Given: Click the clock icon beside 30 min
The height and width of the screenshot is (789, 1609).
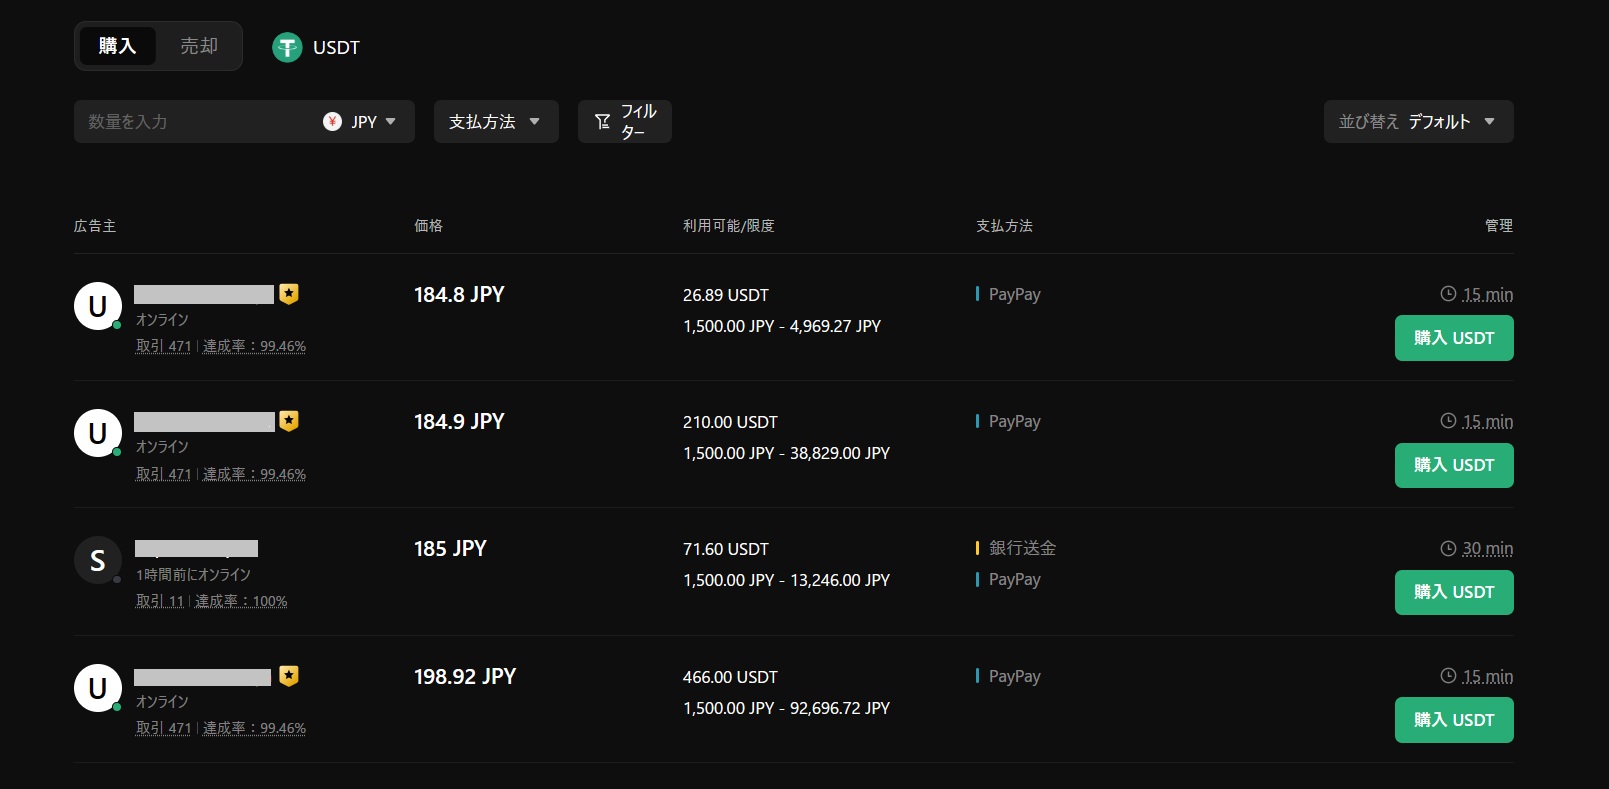Looking at the screenshot, I should [1448, 548].
